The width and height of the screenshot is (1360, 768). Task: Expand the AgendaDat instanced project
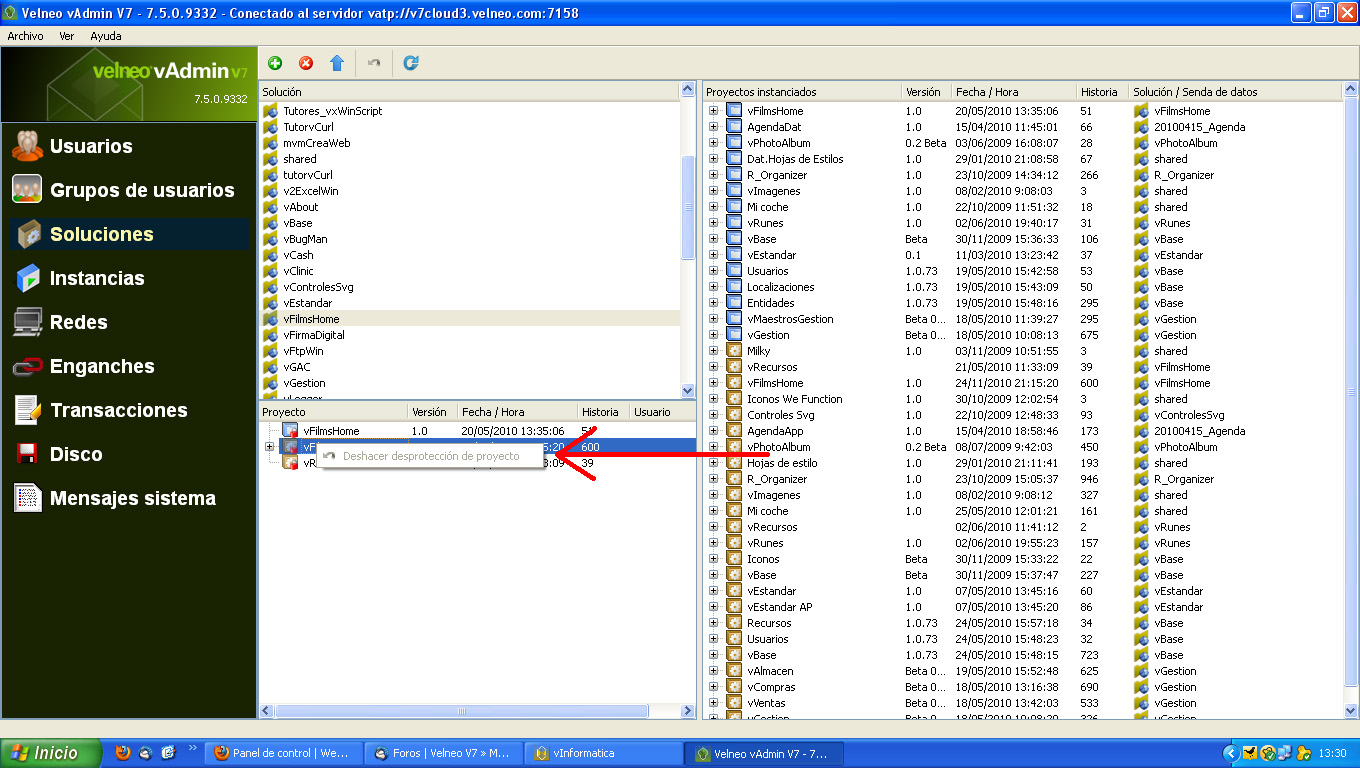714,127
